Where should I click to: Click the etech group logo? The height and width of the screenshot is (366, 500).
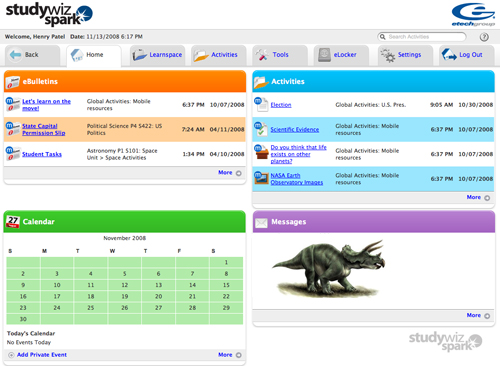[473, 14]
